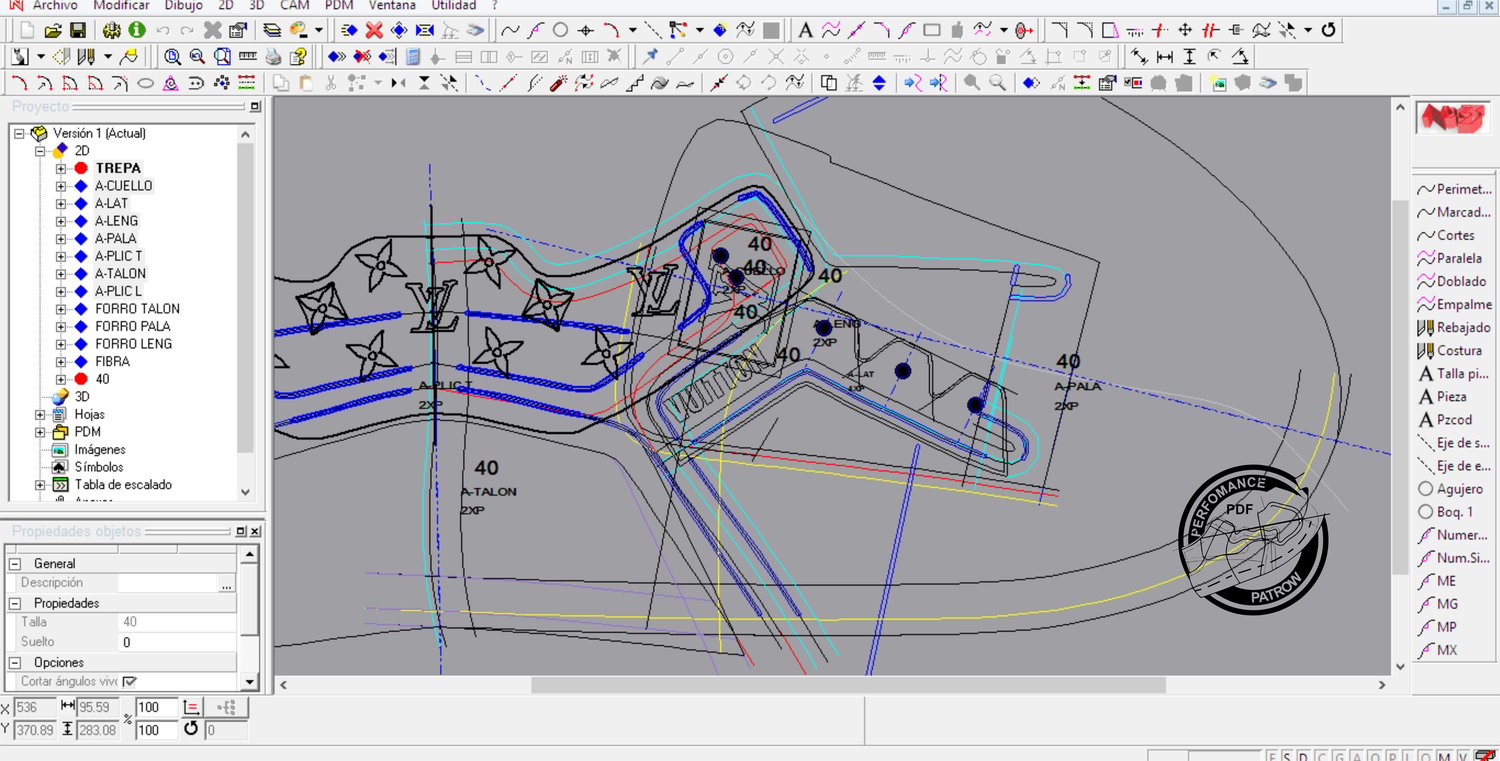Click the green information icon
The image size is (1500, 761).
[x=137, y=30]
